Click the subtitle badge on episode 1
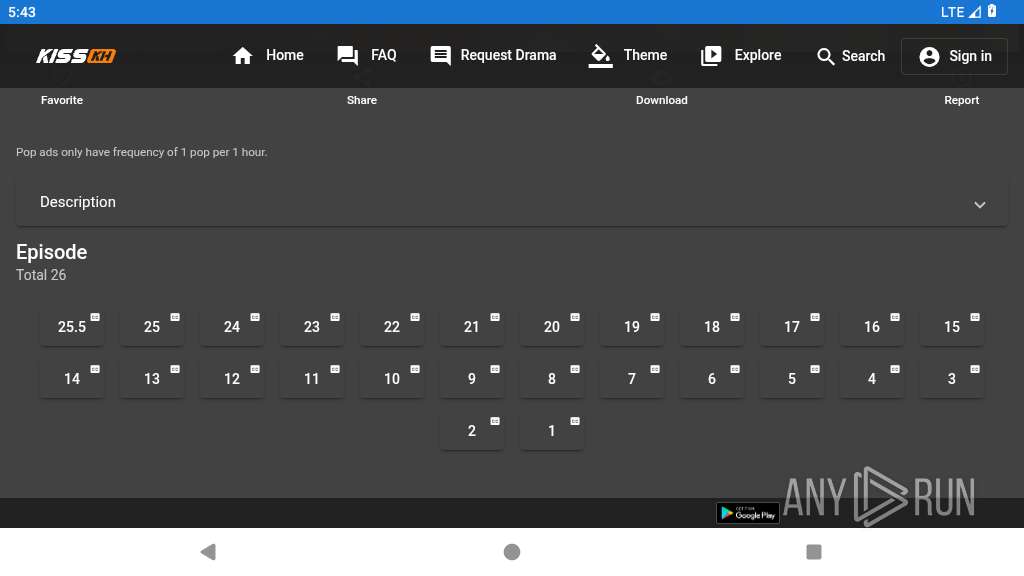 click(575, 421)
